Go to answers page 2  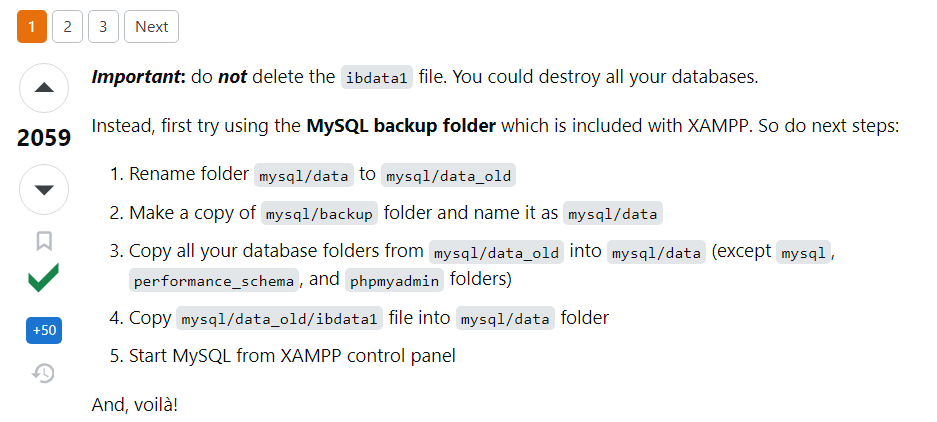click(68, 27)
